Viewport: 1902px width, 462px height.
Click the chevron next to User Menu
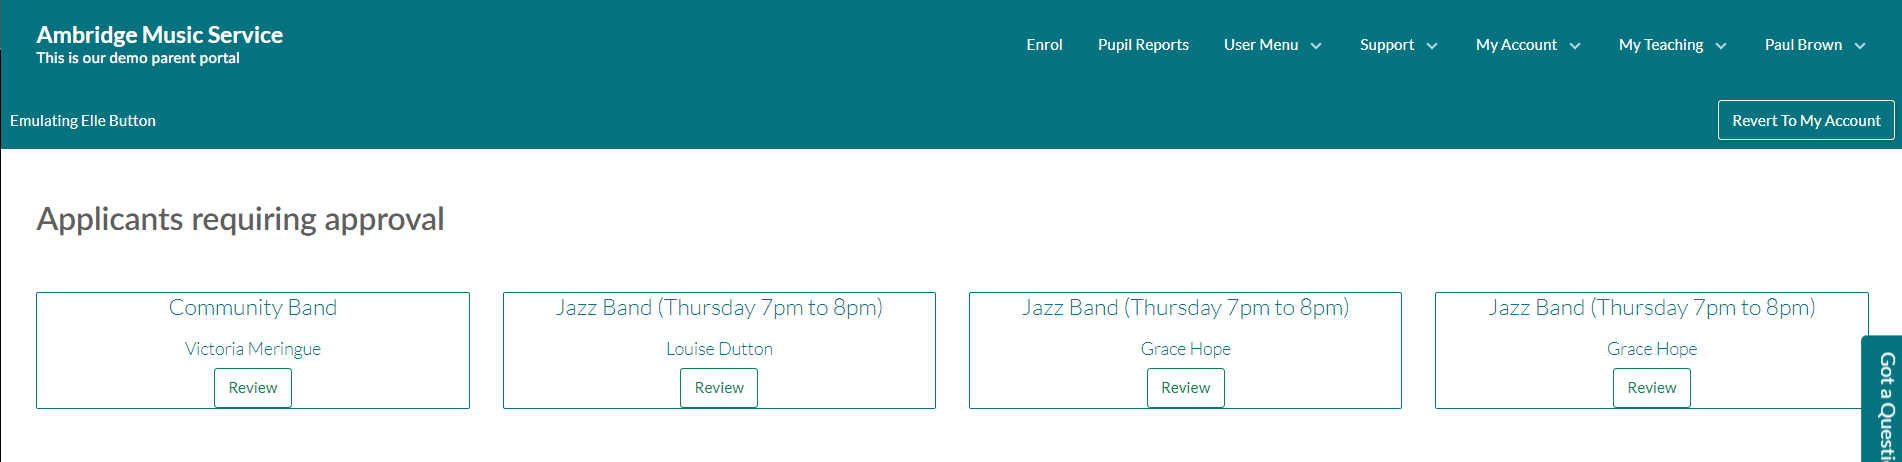pyautogui.click(x=1316, y=46)
